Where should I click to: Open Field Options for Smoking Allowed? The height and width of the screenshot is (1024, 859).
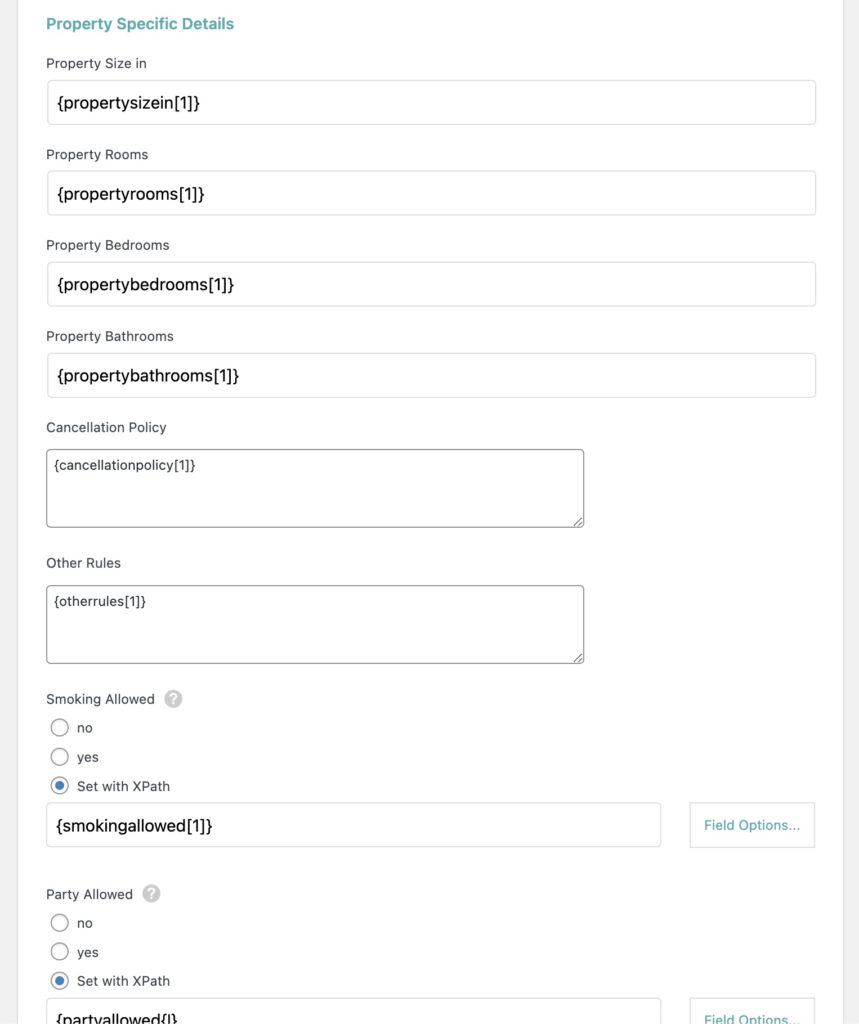pyautogui.click(x=751, y=824)
